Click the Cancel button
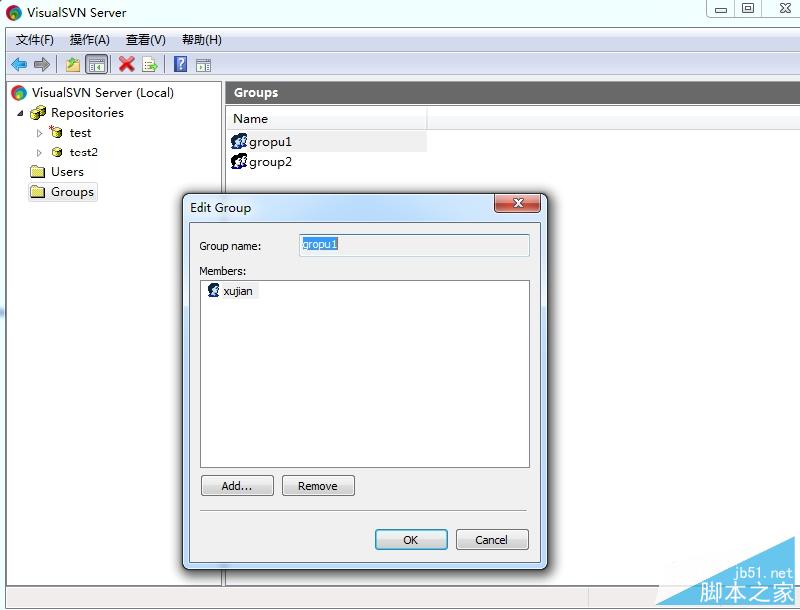The height and width of the screenshot is (610, 800). (492, 540)
